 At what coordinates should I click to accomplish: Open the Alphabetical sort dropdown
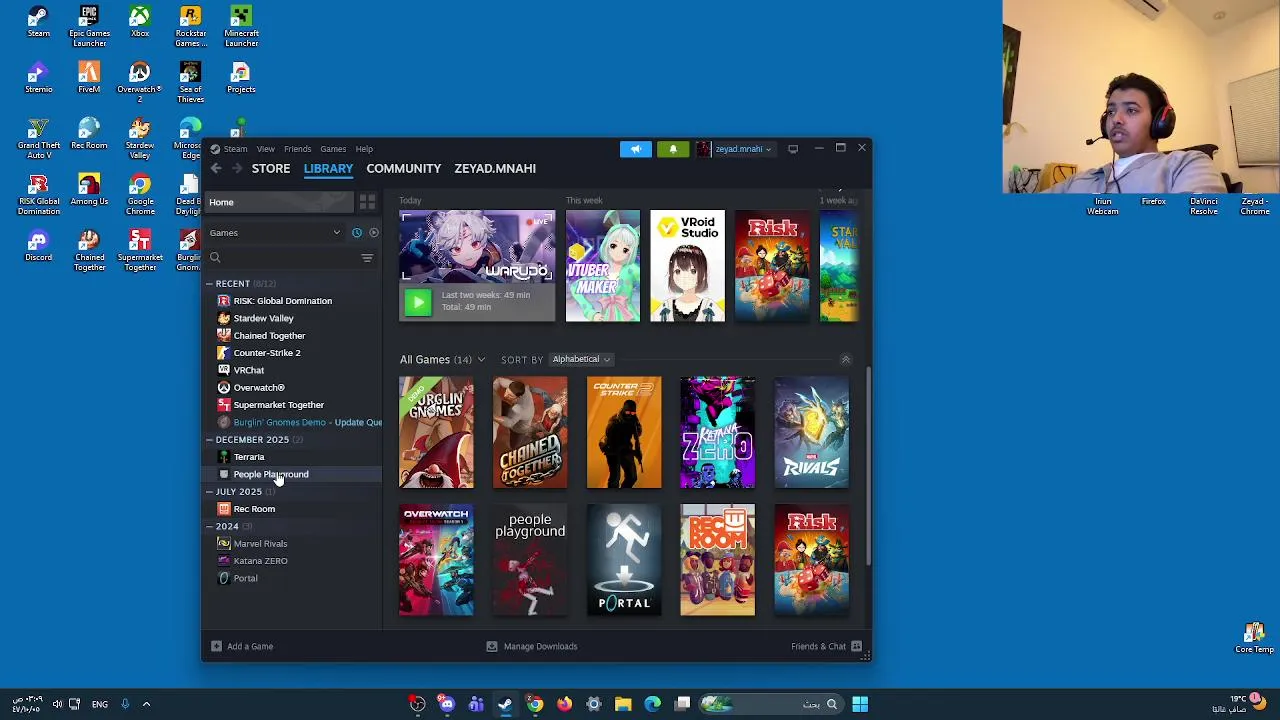[580, 359]
